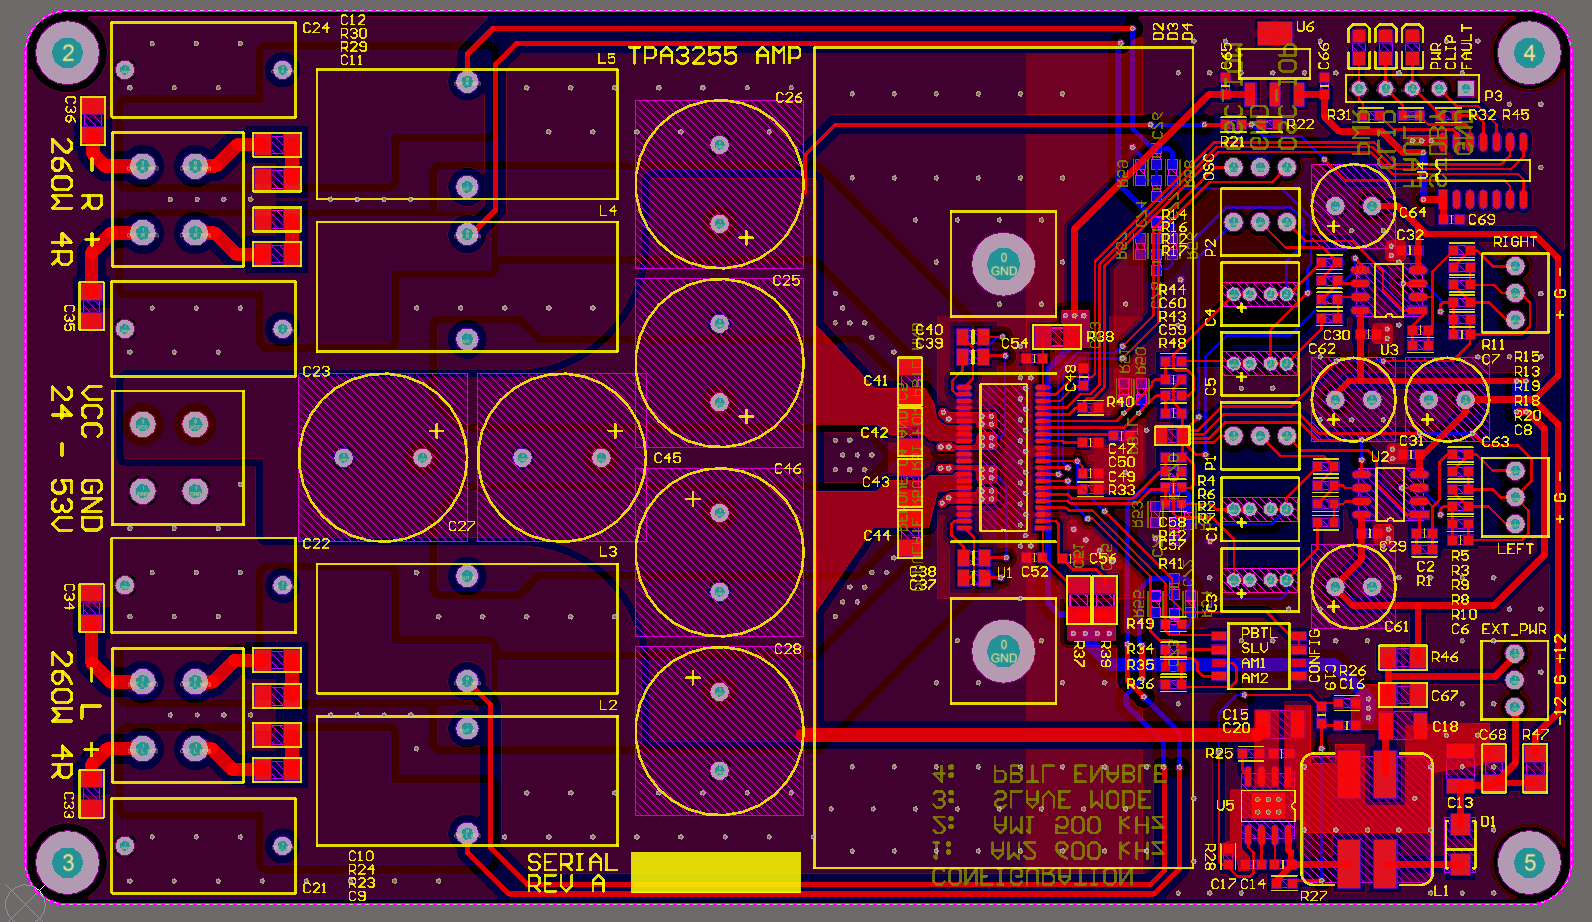This screenshot has width=1592, height=922.
Task: Select the RIGHT audio input connector
Action: (x=1515, y=293)
